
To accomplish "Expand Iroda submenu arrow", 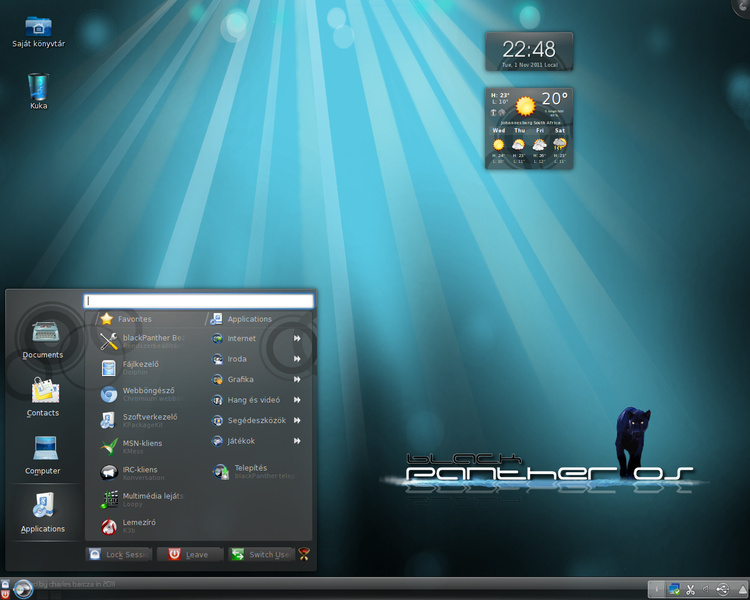I will [x=297, y=359].
